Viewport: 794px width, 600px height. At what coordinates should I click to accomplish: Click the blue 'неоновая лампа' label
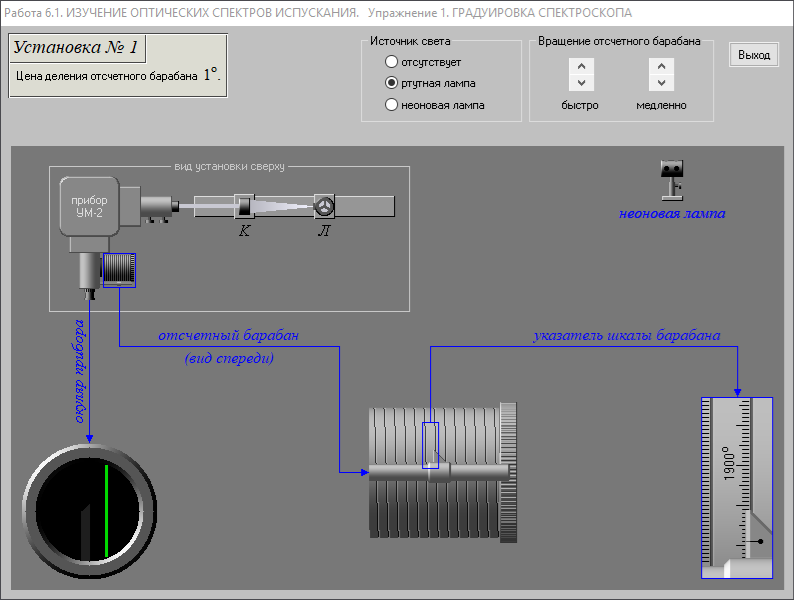(672, 213)
